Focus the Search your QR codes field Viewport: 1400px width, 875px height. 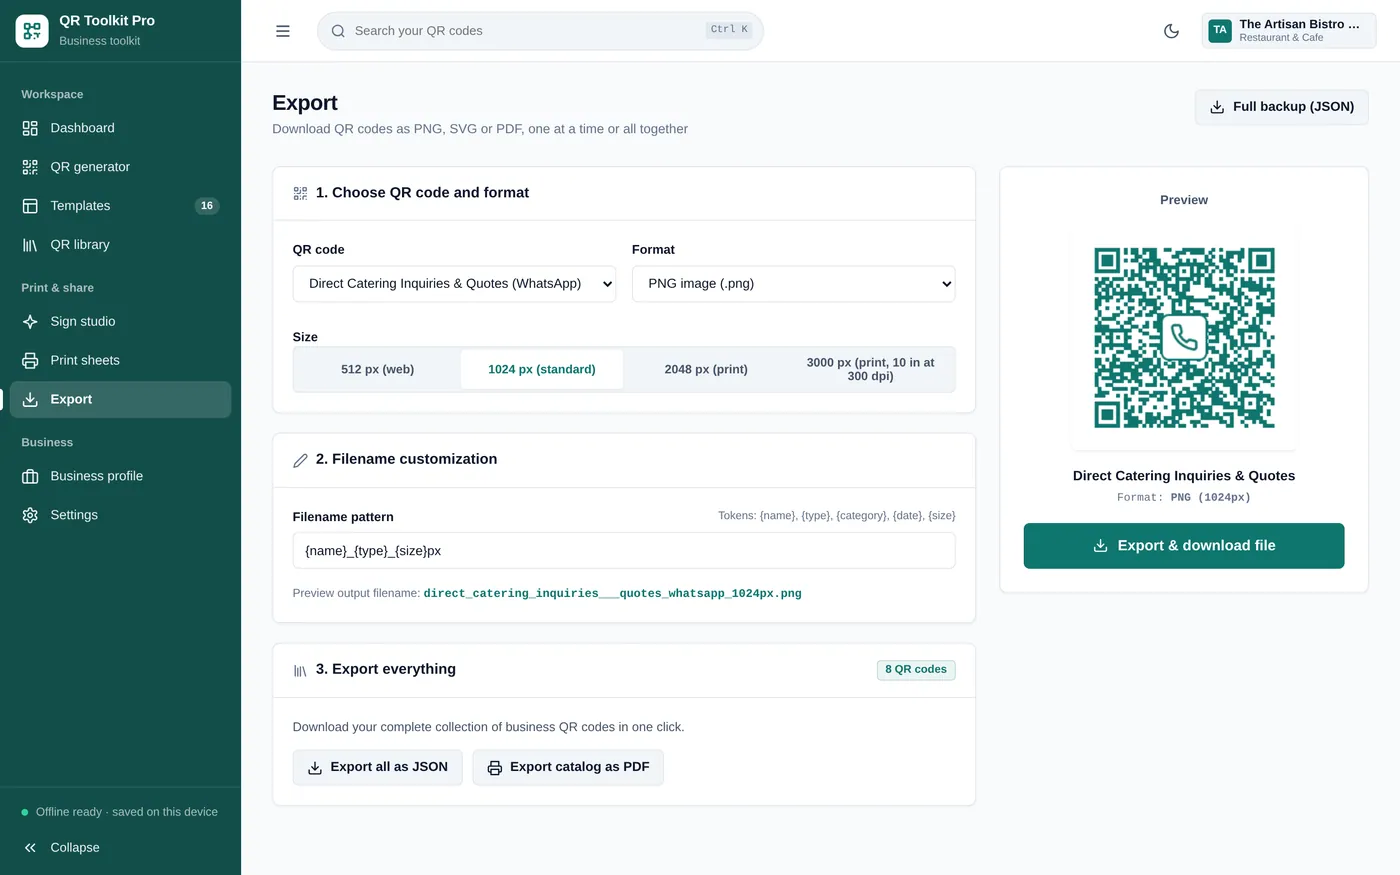click(540, 31)
